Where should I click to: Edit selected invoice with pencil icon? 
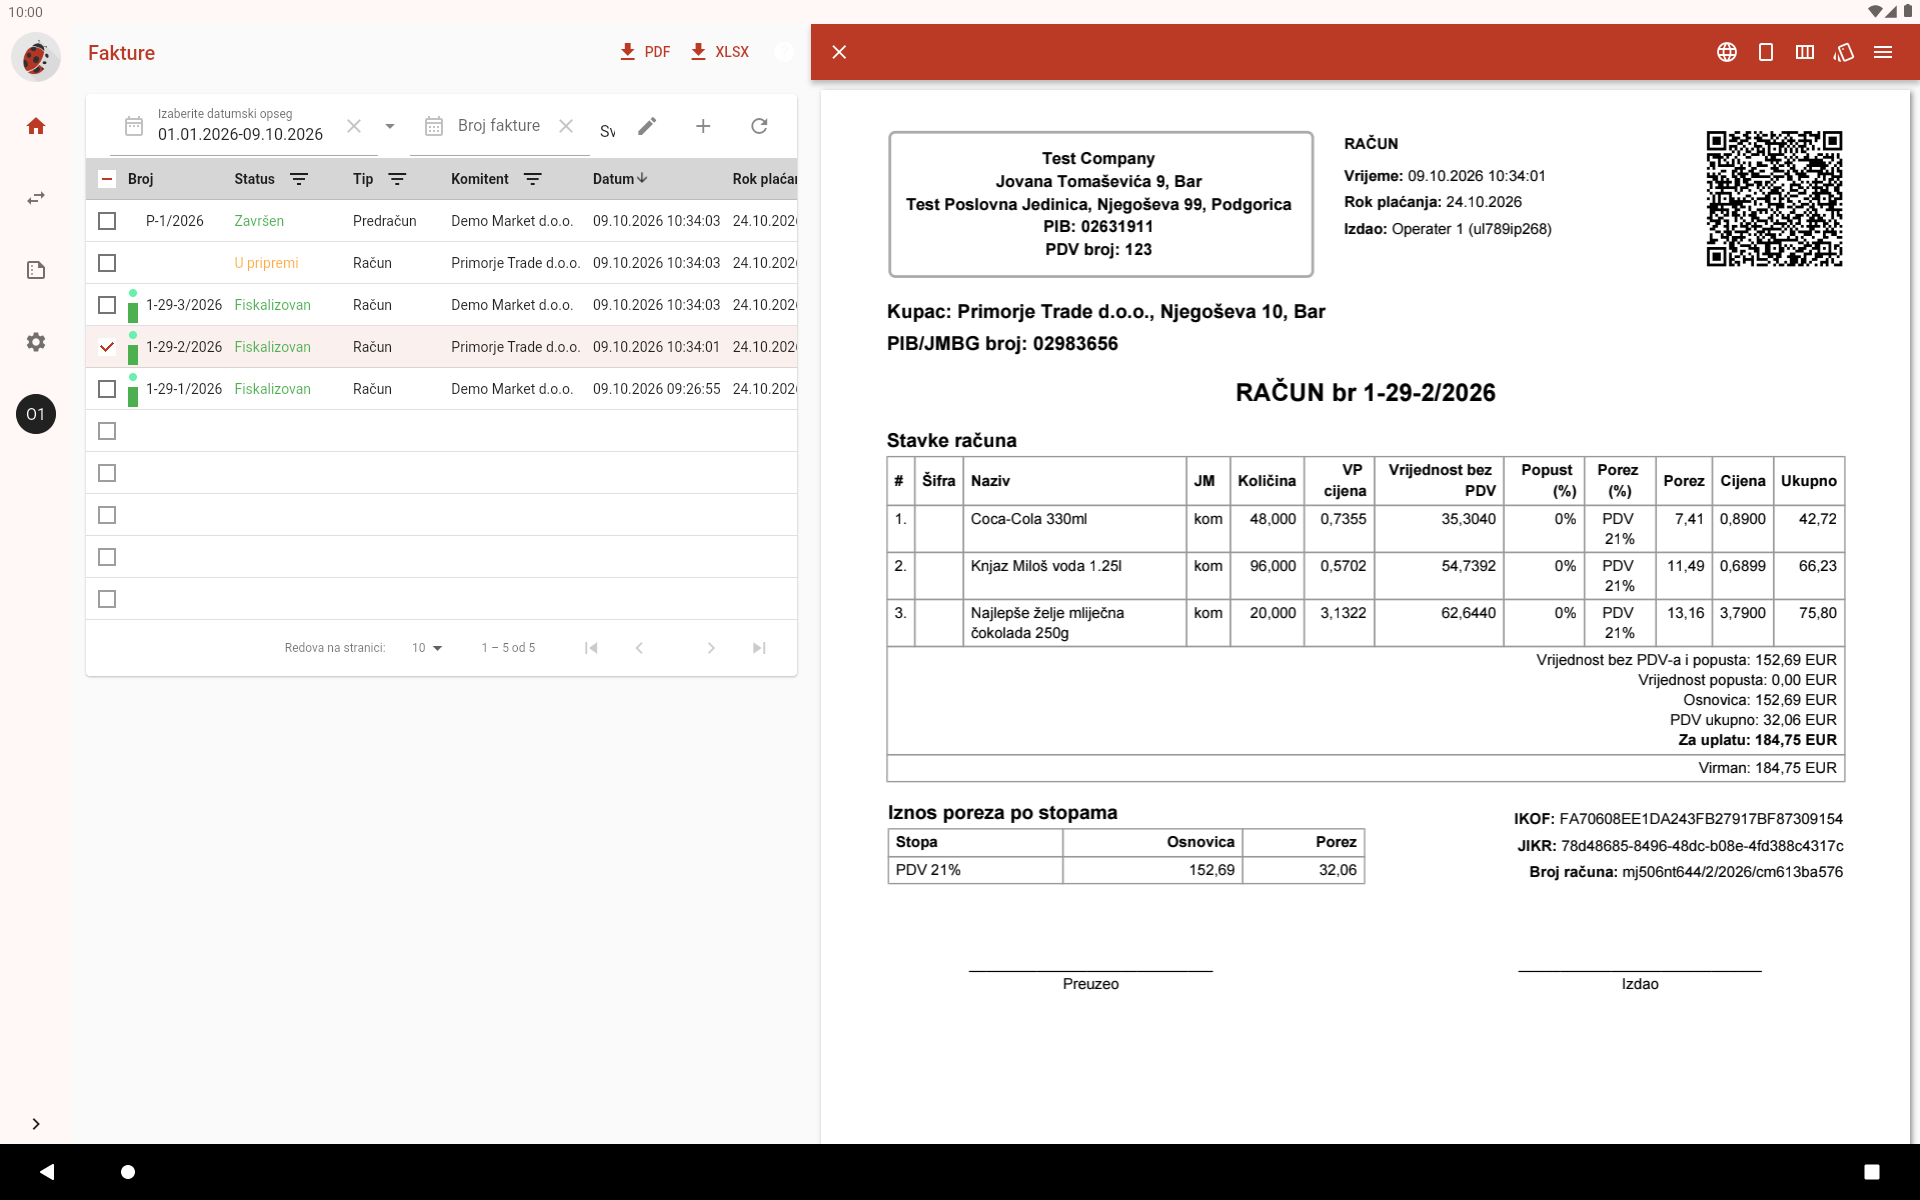[x=647, y=126]
